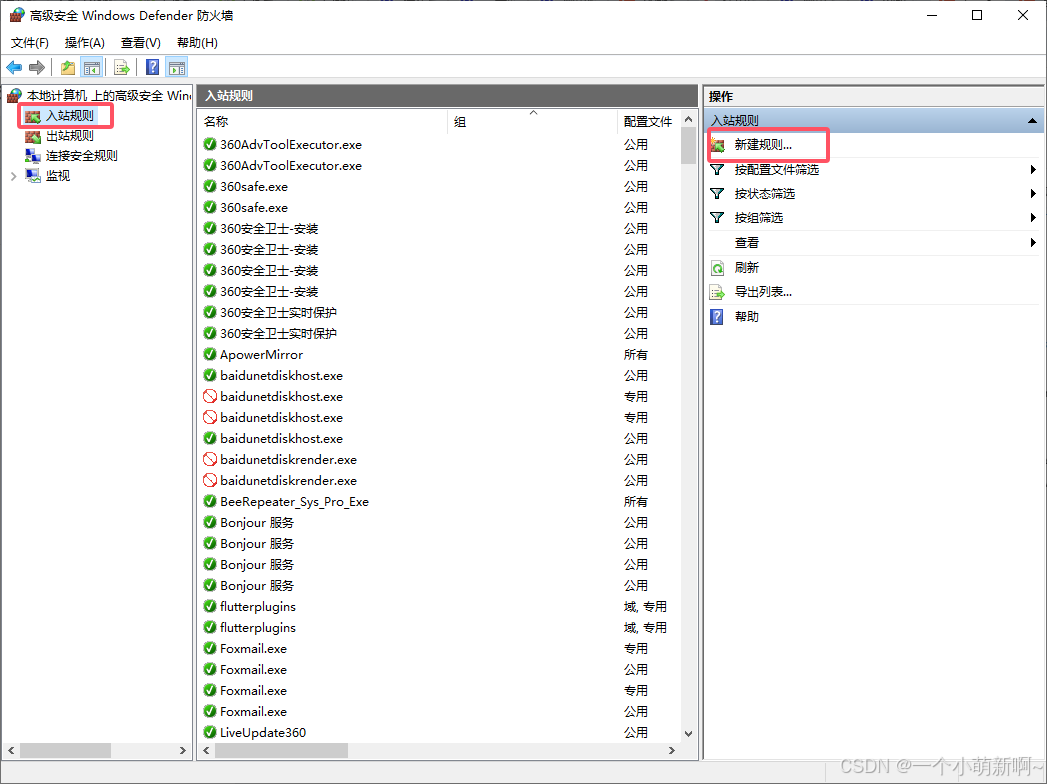Screen dimensions: 1047x784
Task: Click 按状态筛选 action
Action: tap(765, 194)
